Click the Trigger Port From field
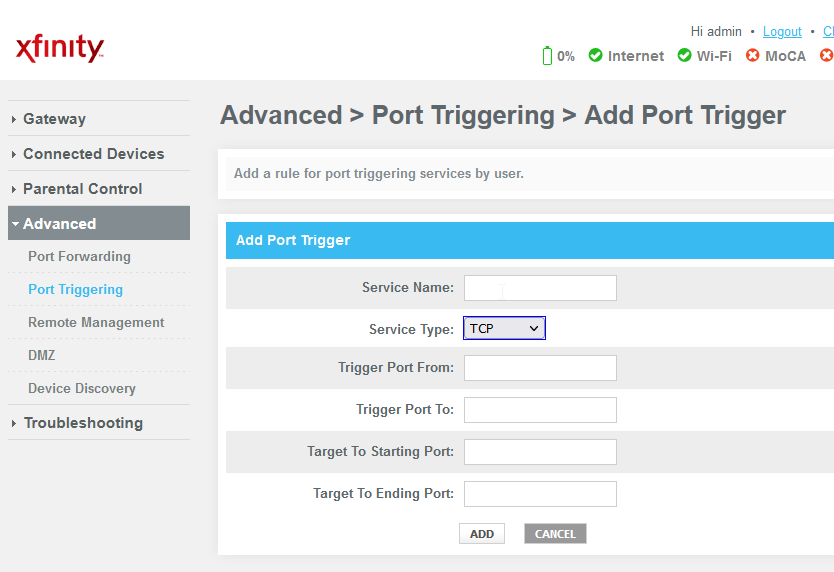The height and width of the screenshot is (572, 834). click(x=540, y=368)
